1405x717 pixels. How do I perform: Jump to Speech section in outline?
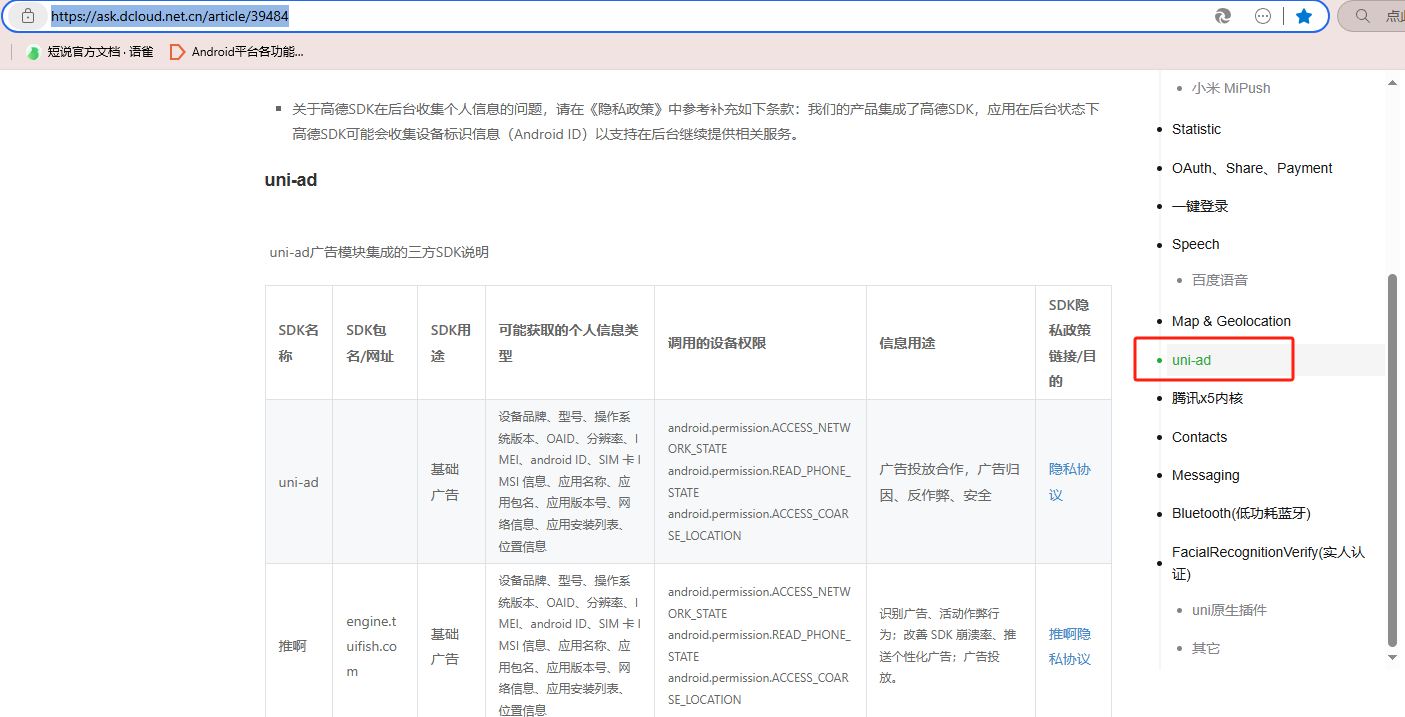(1195, 244)
